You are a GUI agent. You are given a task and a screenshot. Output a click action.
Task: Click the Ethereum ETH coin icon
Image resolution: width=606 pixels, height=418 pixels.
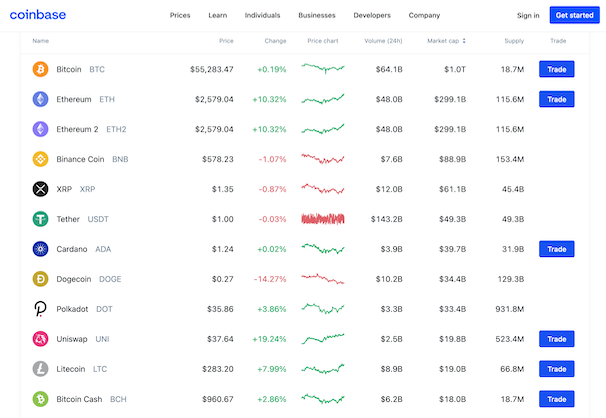click(40, 99)
